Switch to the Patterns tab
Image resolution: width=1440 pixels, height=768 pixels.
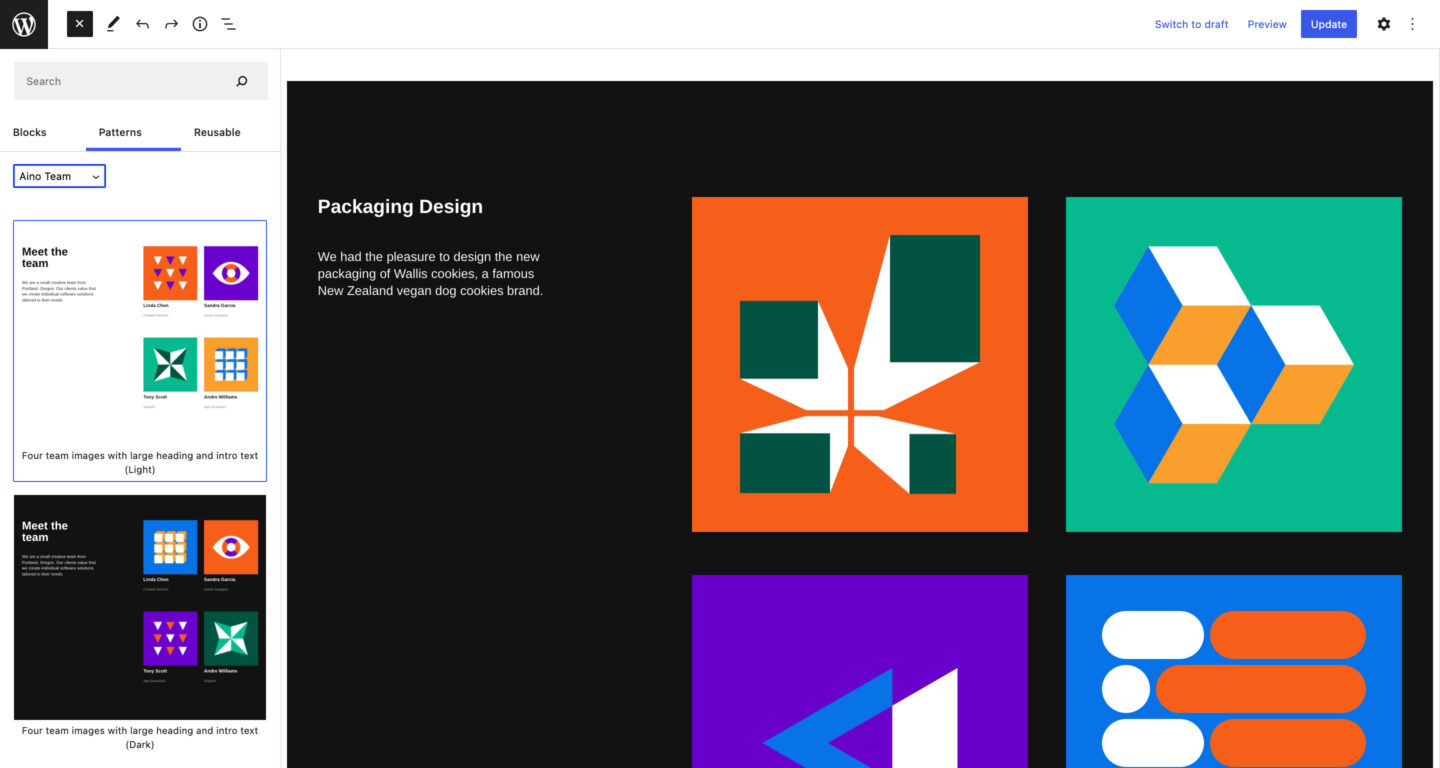[119, 132]
